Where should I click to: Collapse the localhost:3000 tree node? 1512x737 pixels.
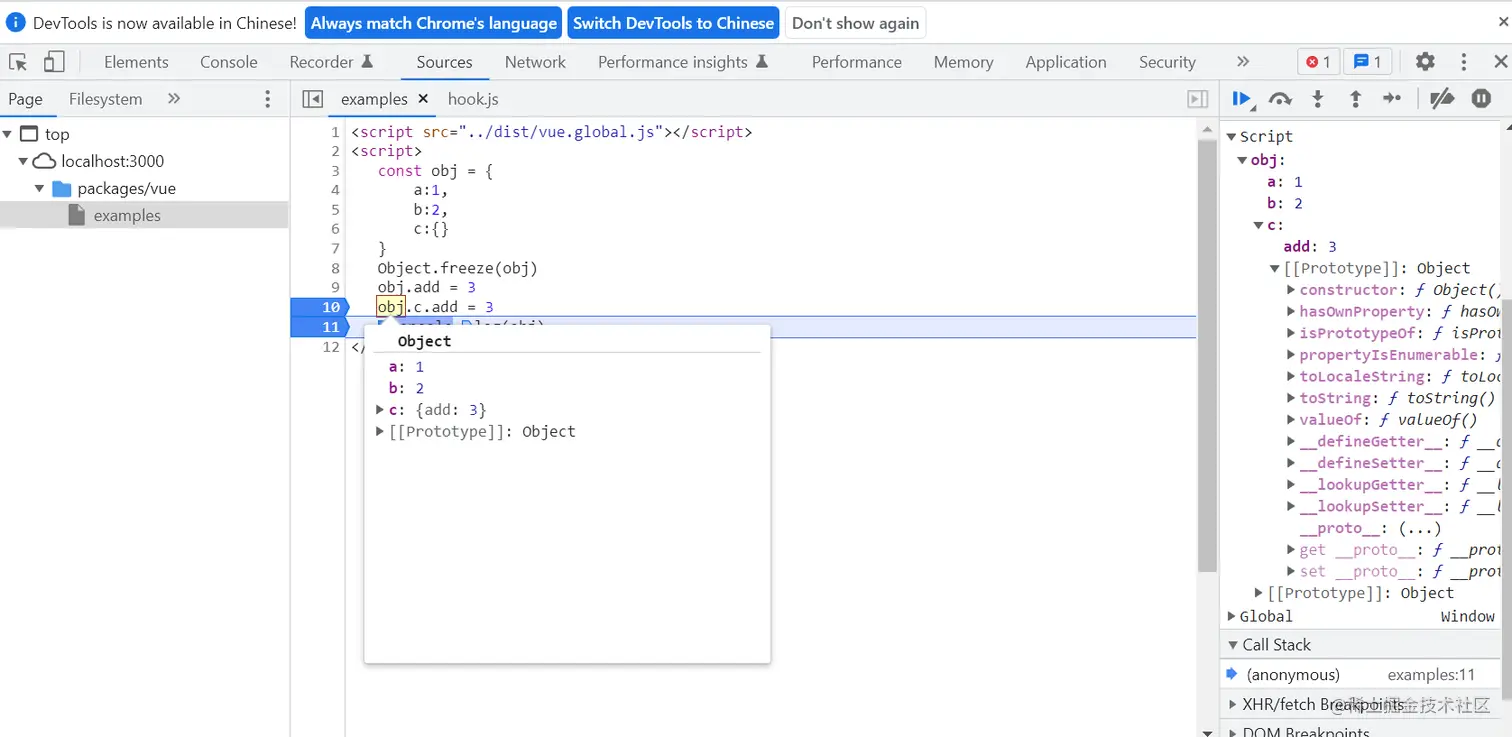click(x=24, y=161)
